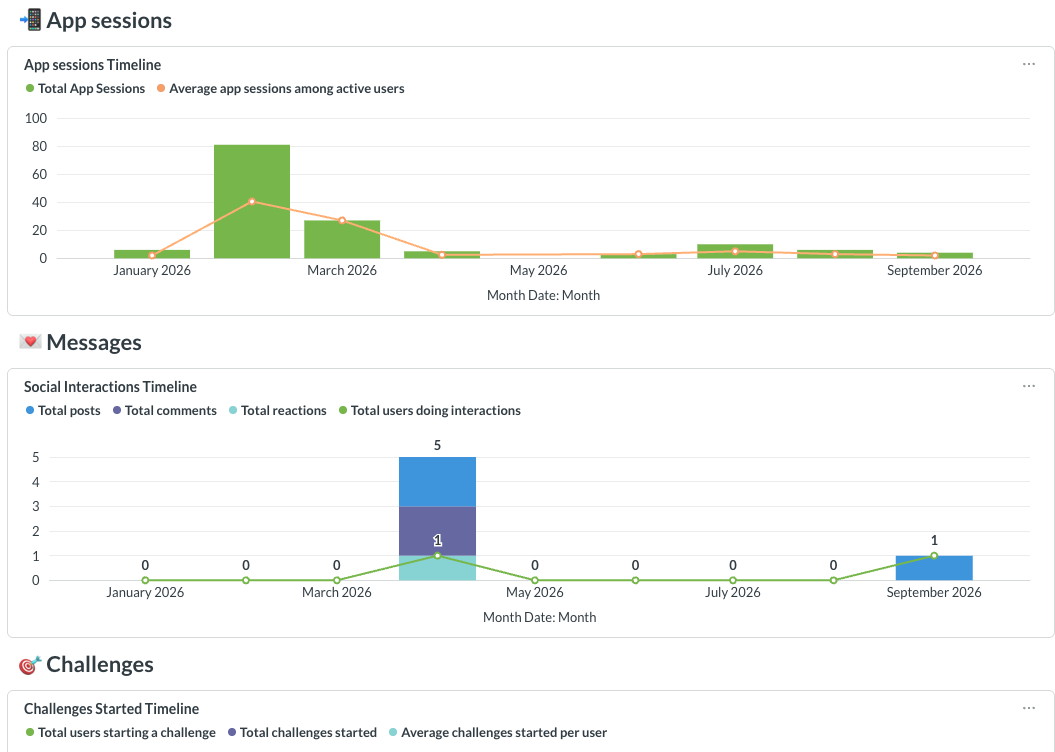Toggle the Total reactions legend series
1055x752 pixels.
278,410
